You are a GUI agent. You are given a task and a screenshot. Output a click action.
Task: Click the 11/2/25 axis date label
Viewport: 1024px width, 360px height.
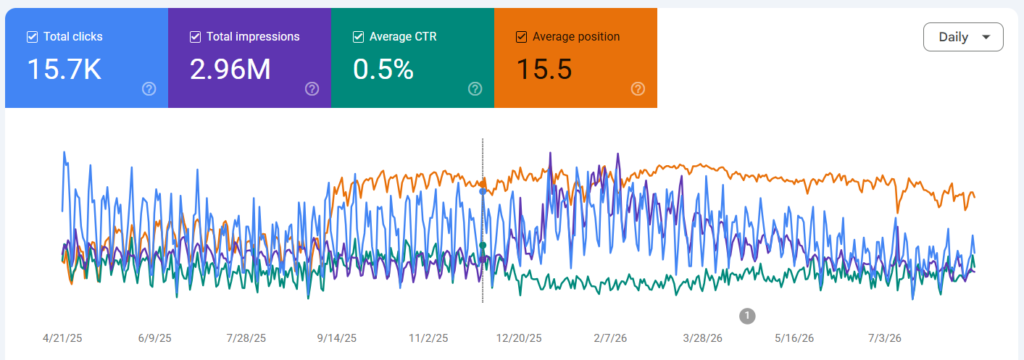click(x=428, y=338)
